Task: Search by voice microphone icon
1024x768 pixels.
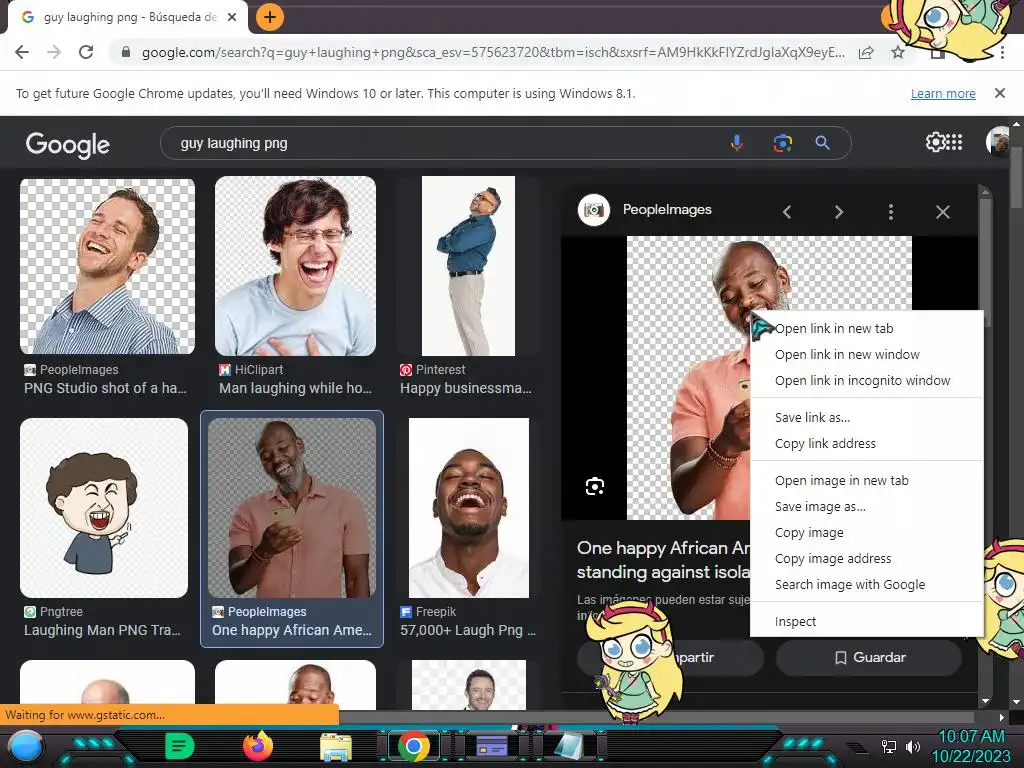Action: tap(737, 142)
